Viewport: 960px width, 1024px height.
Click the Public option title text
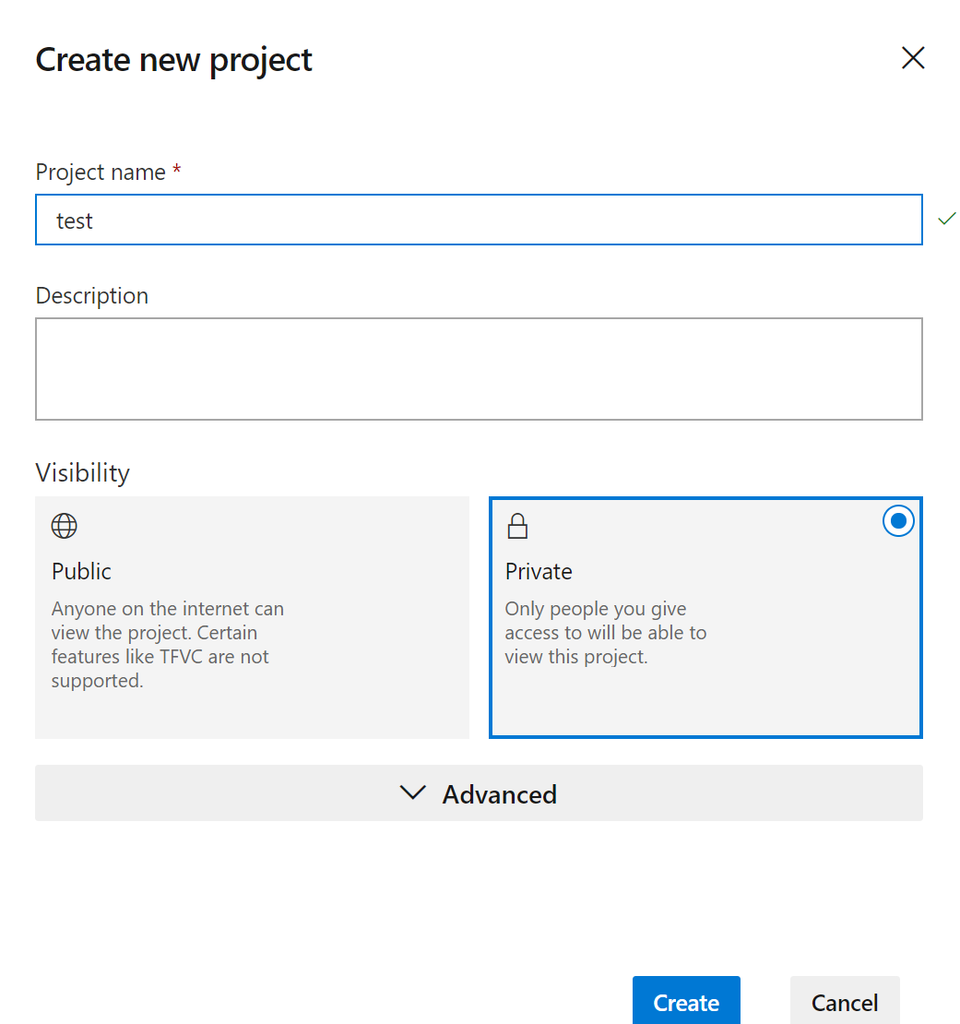81,571
